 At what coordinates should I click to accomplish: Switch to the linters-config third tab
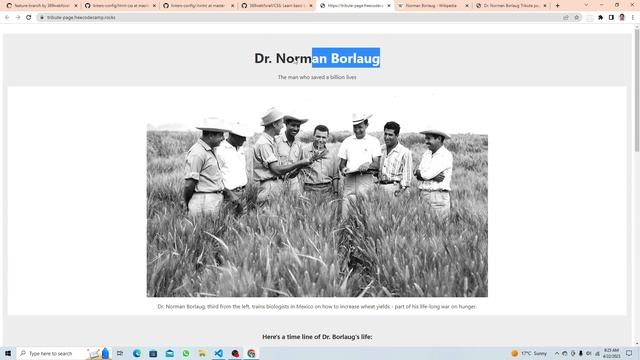(198, 6)
